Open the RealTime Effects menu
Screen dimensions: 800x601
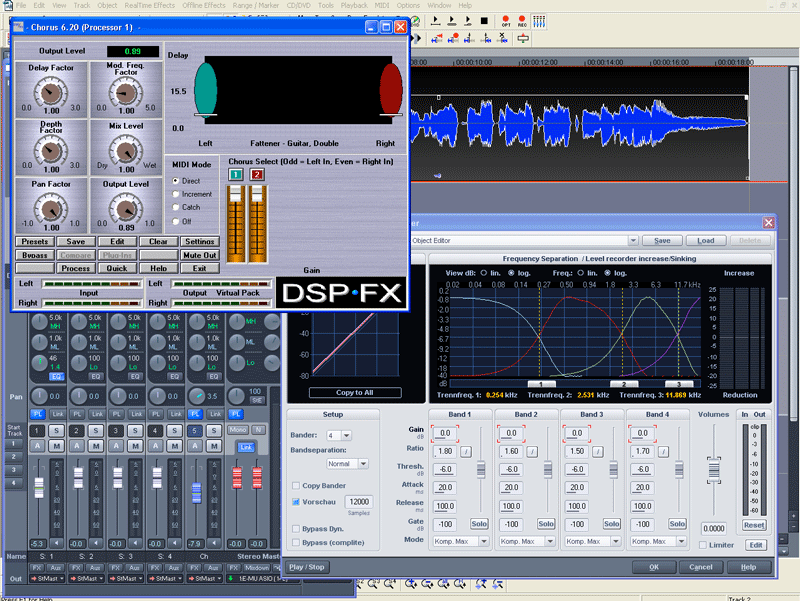(x=148, y=6)
